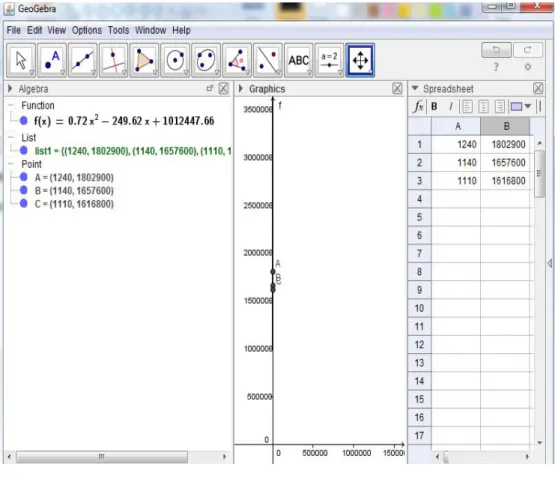Open cell color dropdown arrow
This screenshot has height=479, width=555.
[528, 106]
